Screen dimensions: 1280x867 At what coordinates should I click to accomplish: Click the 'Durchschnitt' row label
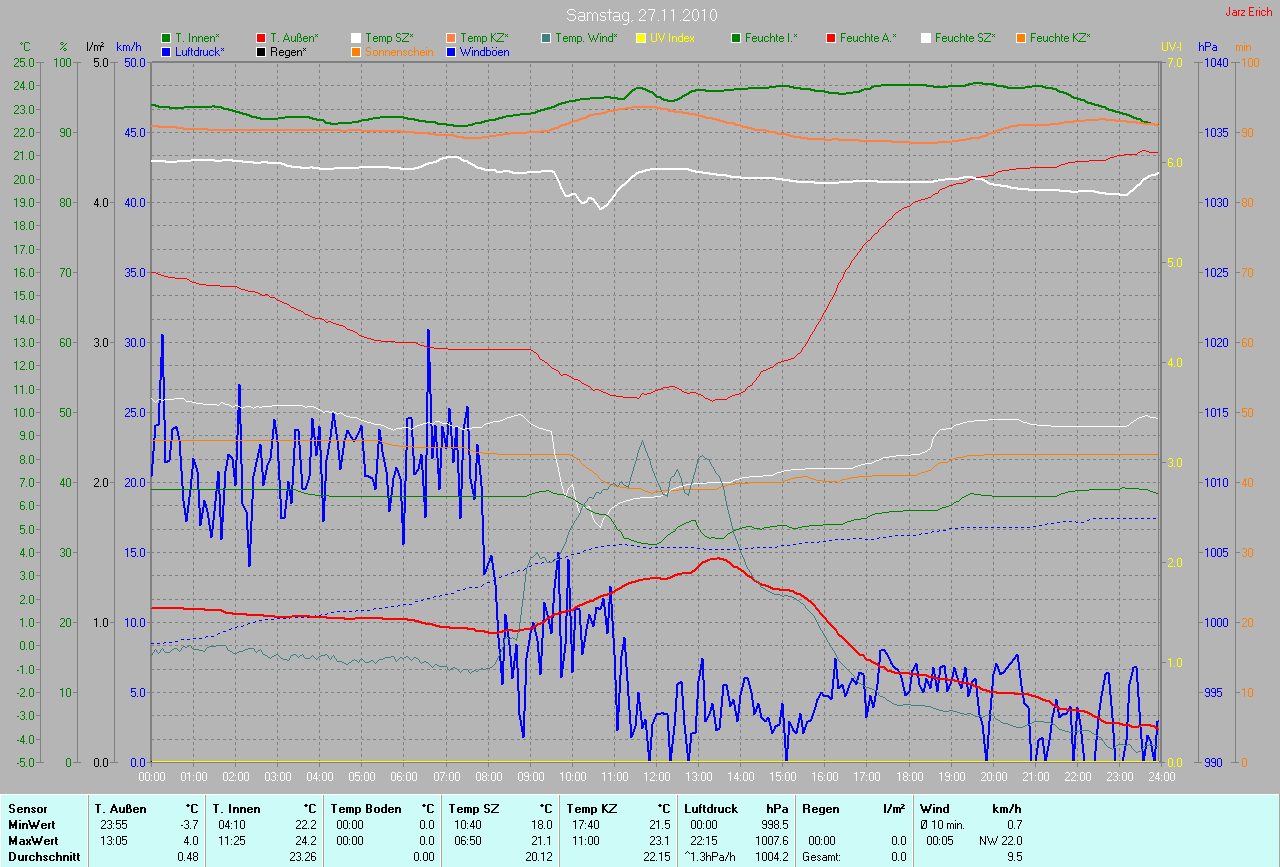[x=43, y=857]
